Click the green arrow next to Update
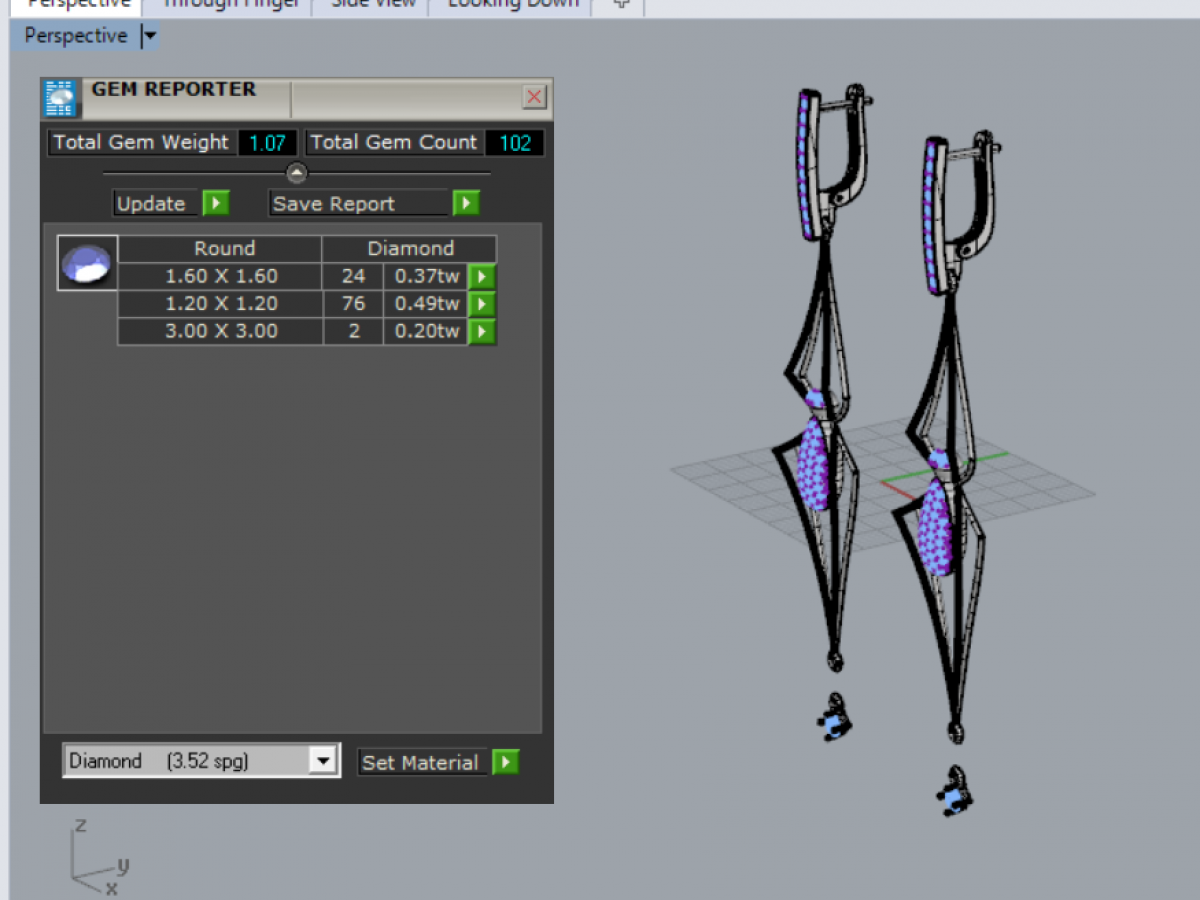This screenshot has width=1200, height=900. click(x=216, y=204)
